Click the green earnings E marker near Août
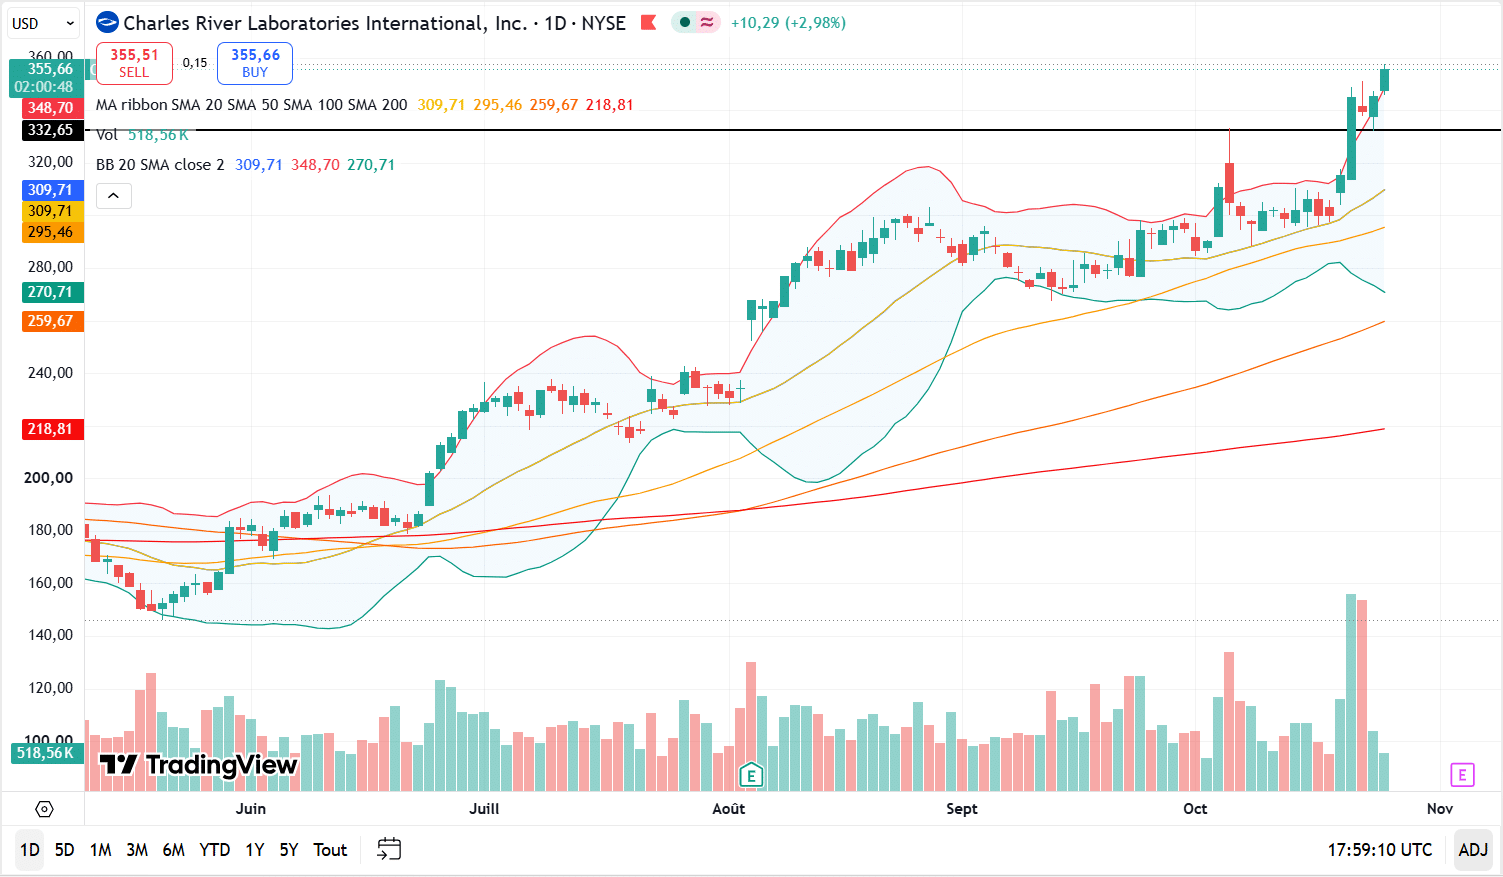Viewport: 1503px width, 877px height. pos(750,774)
